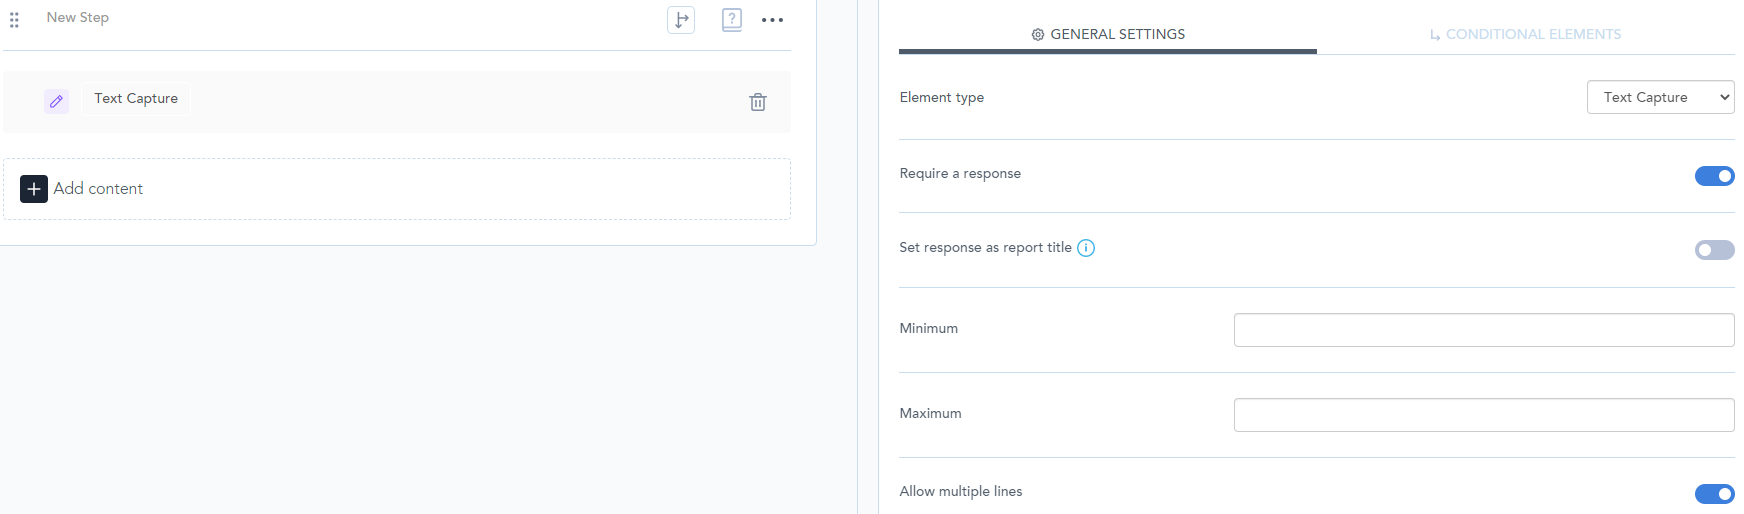
Task: Click into the Maximum input field
Action: (x=1483, y=415)
